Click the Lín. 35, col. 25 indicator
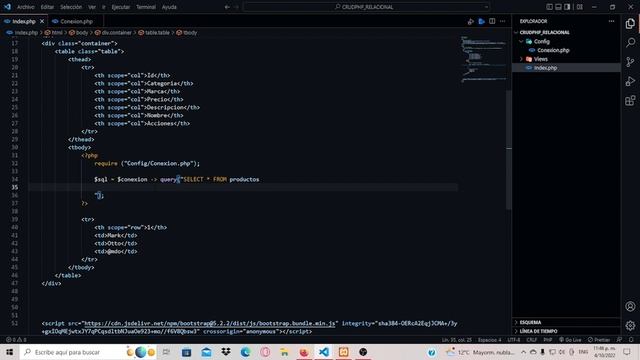Viewport: 640px width, 360px height. (x=456, y=340)
